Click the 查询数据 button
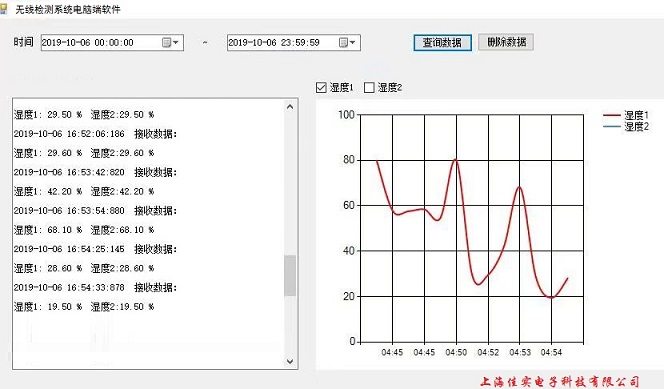 click(x=443, y=43)
